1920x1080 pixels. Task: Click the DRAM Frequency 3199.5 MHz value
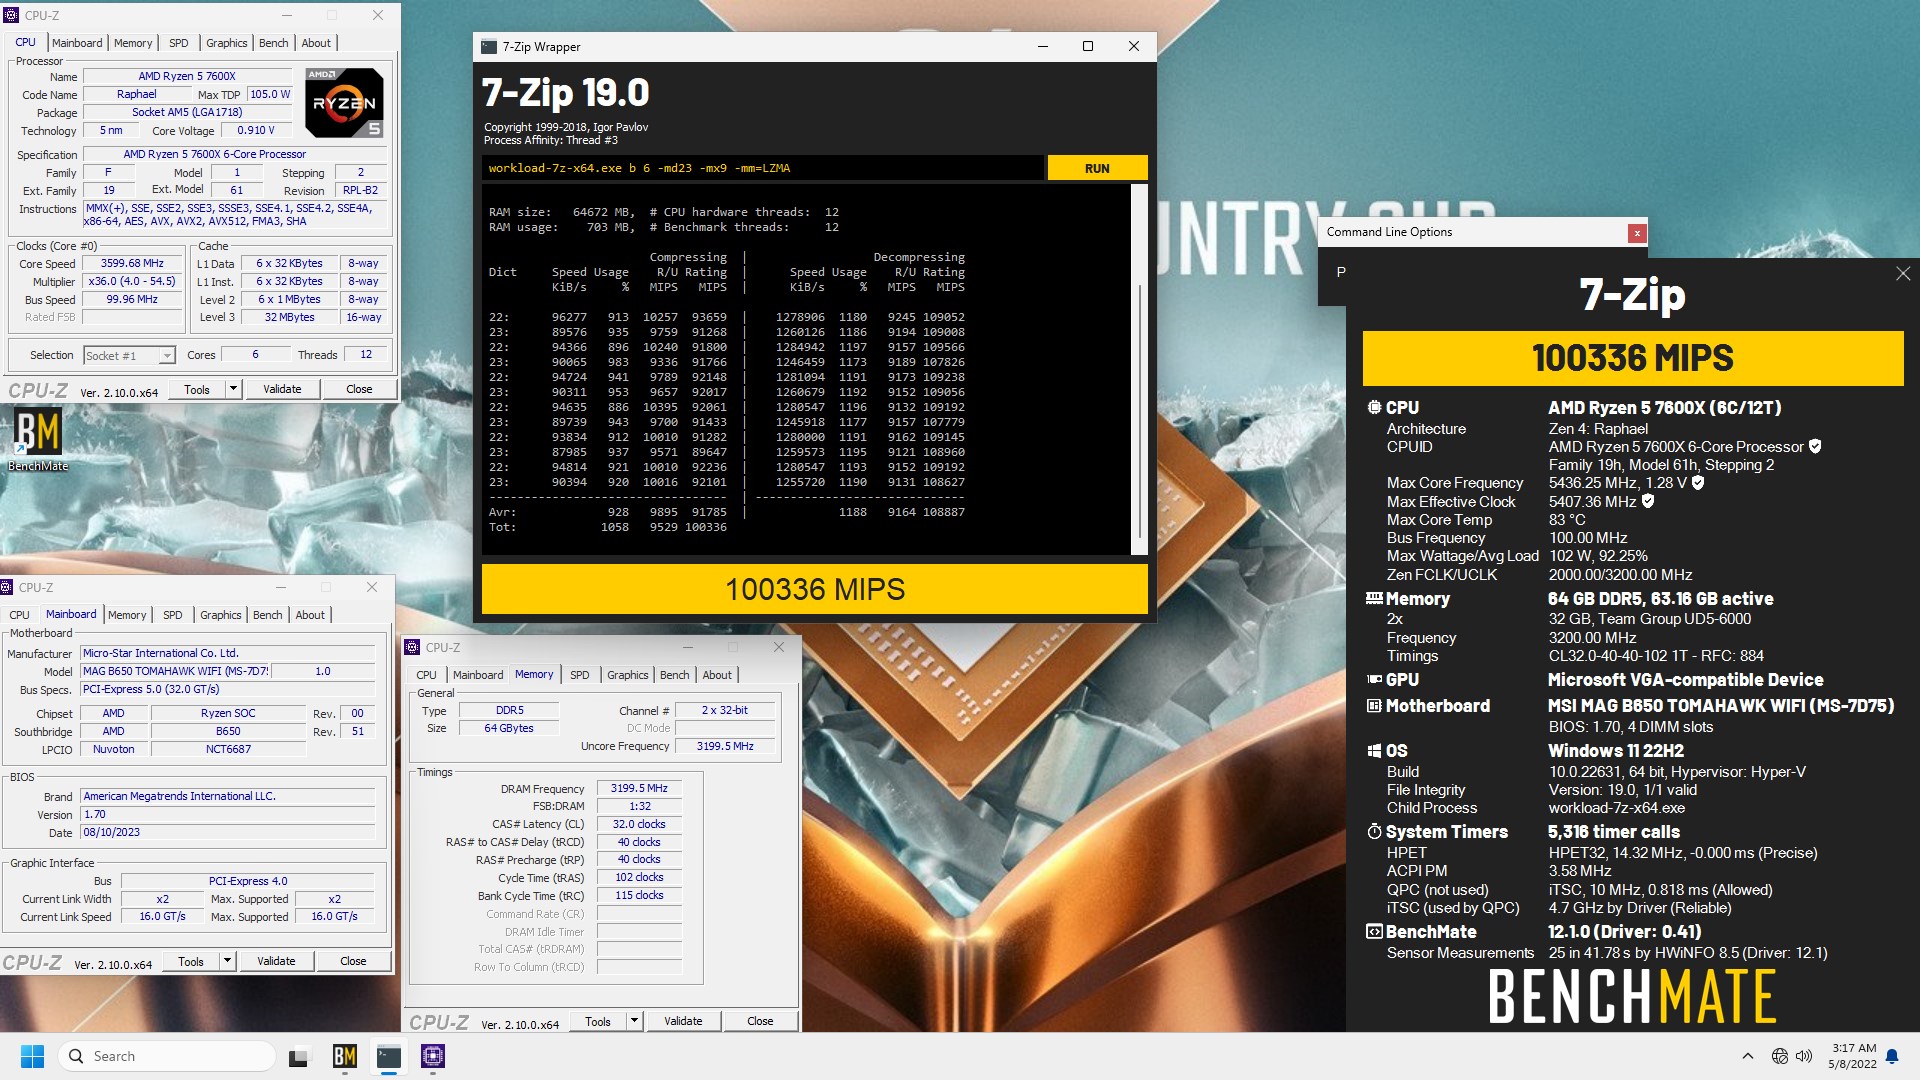639,788
